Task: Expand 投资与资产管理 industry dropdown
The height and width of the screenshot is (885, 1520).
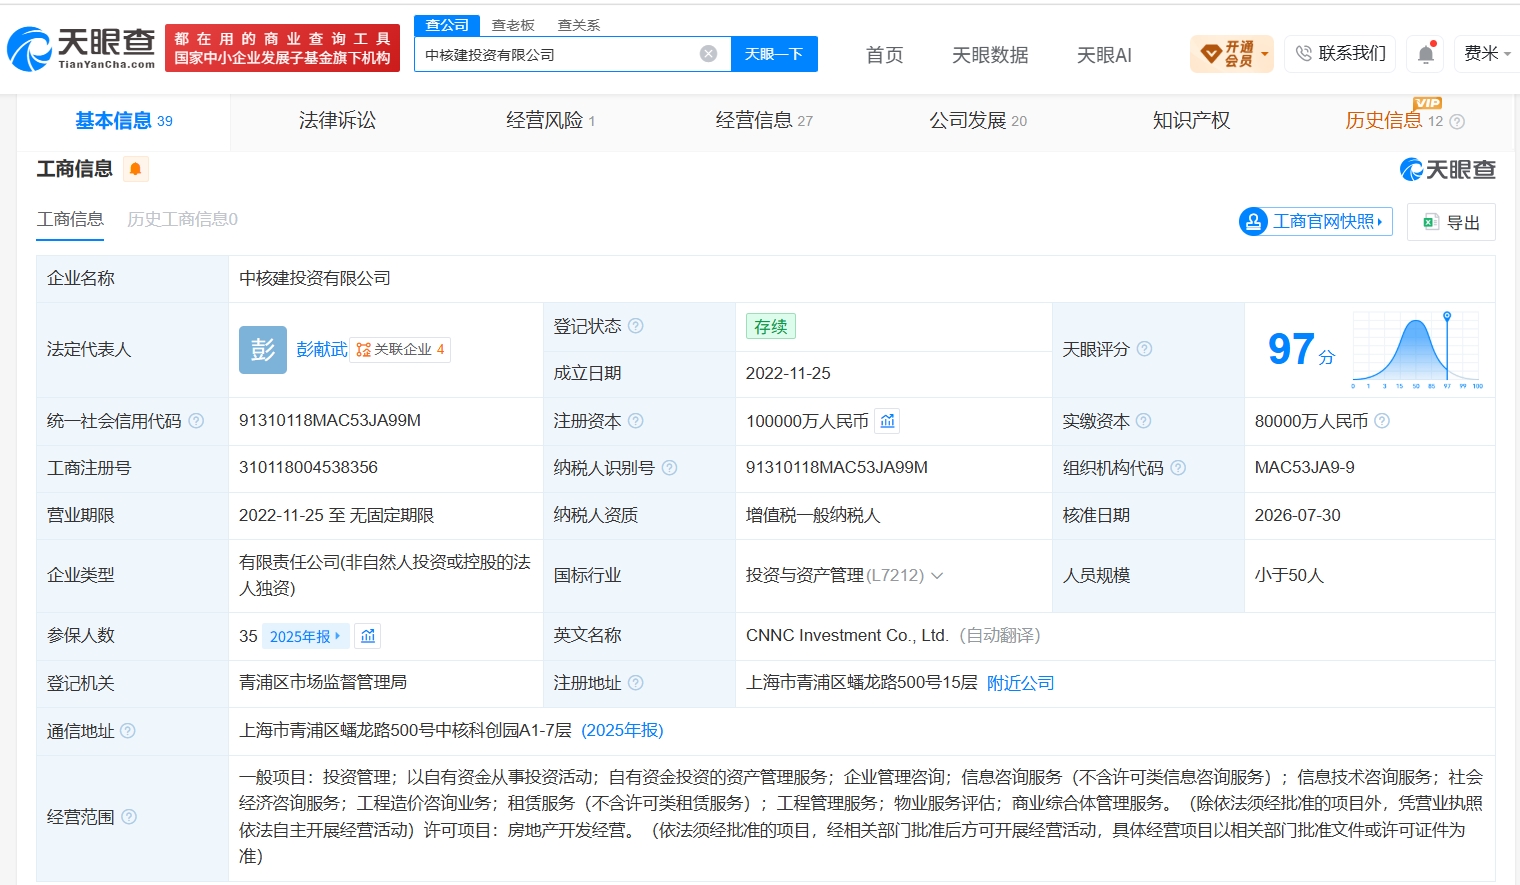Action: click(937, 576)
